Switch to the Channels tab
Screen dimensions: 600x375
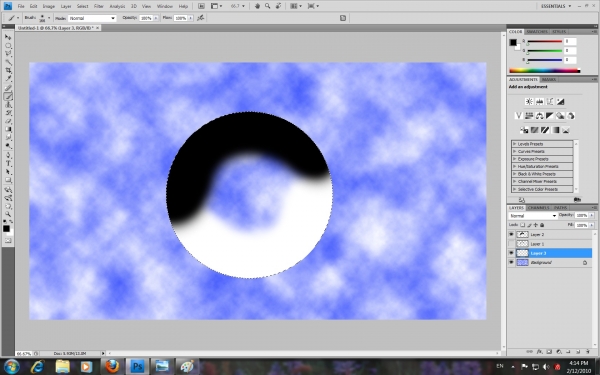click(538, 208)
